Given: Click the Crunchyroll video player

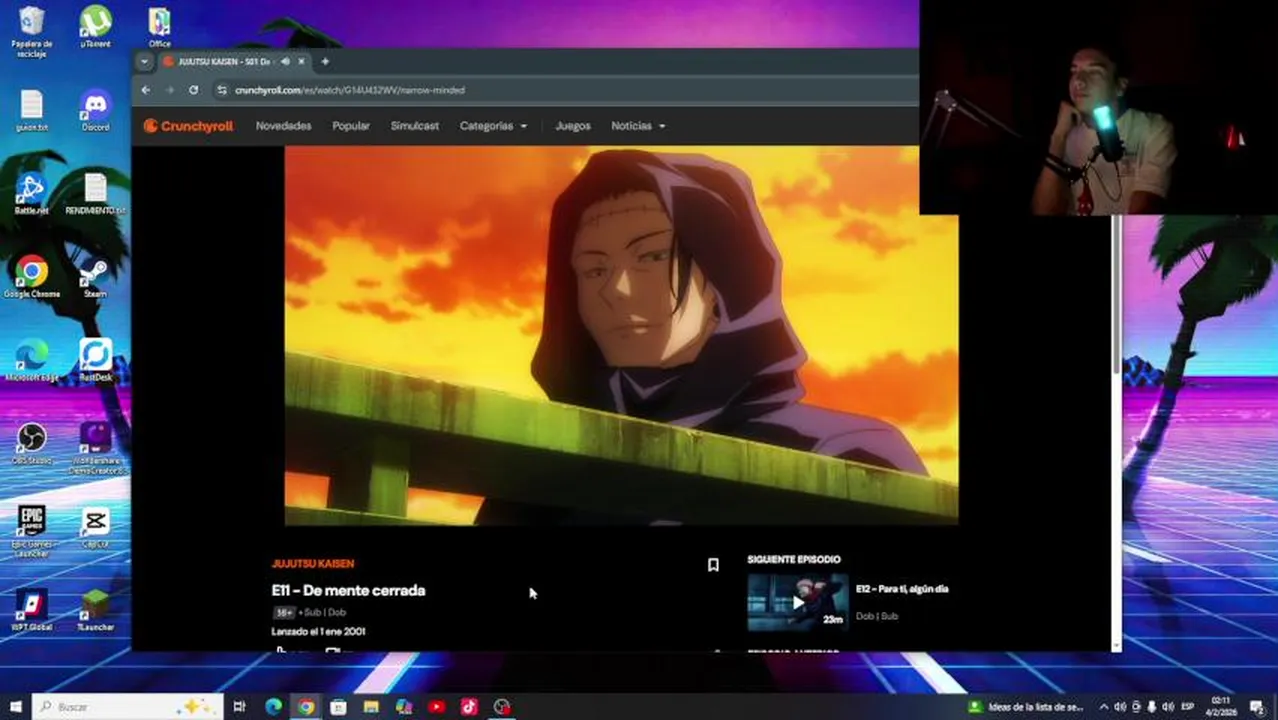Looking at the screenshot, I should (x=621, y=336).
